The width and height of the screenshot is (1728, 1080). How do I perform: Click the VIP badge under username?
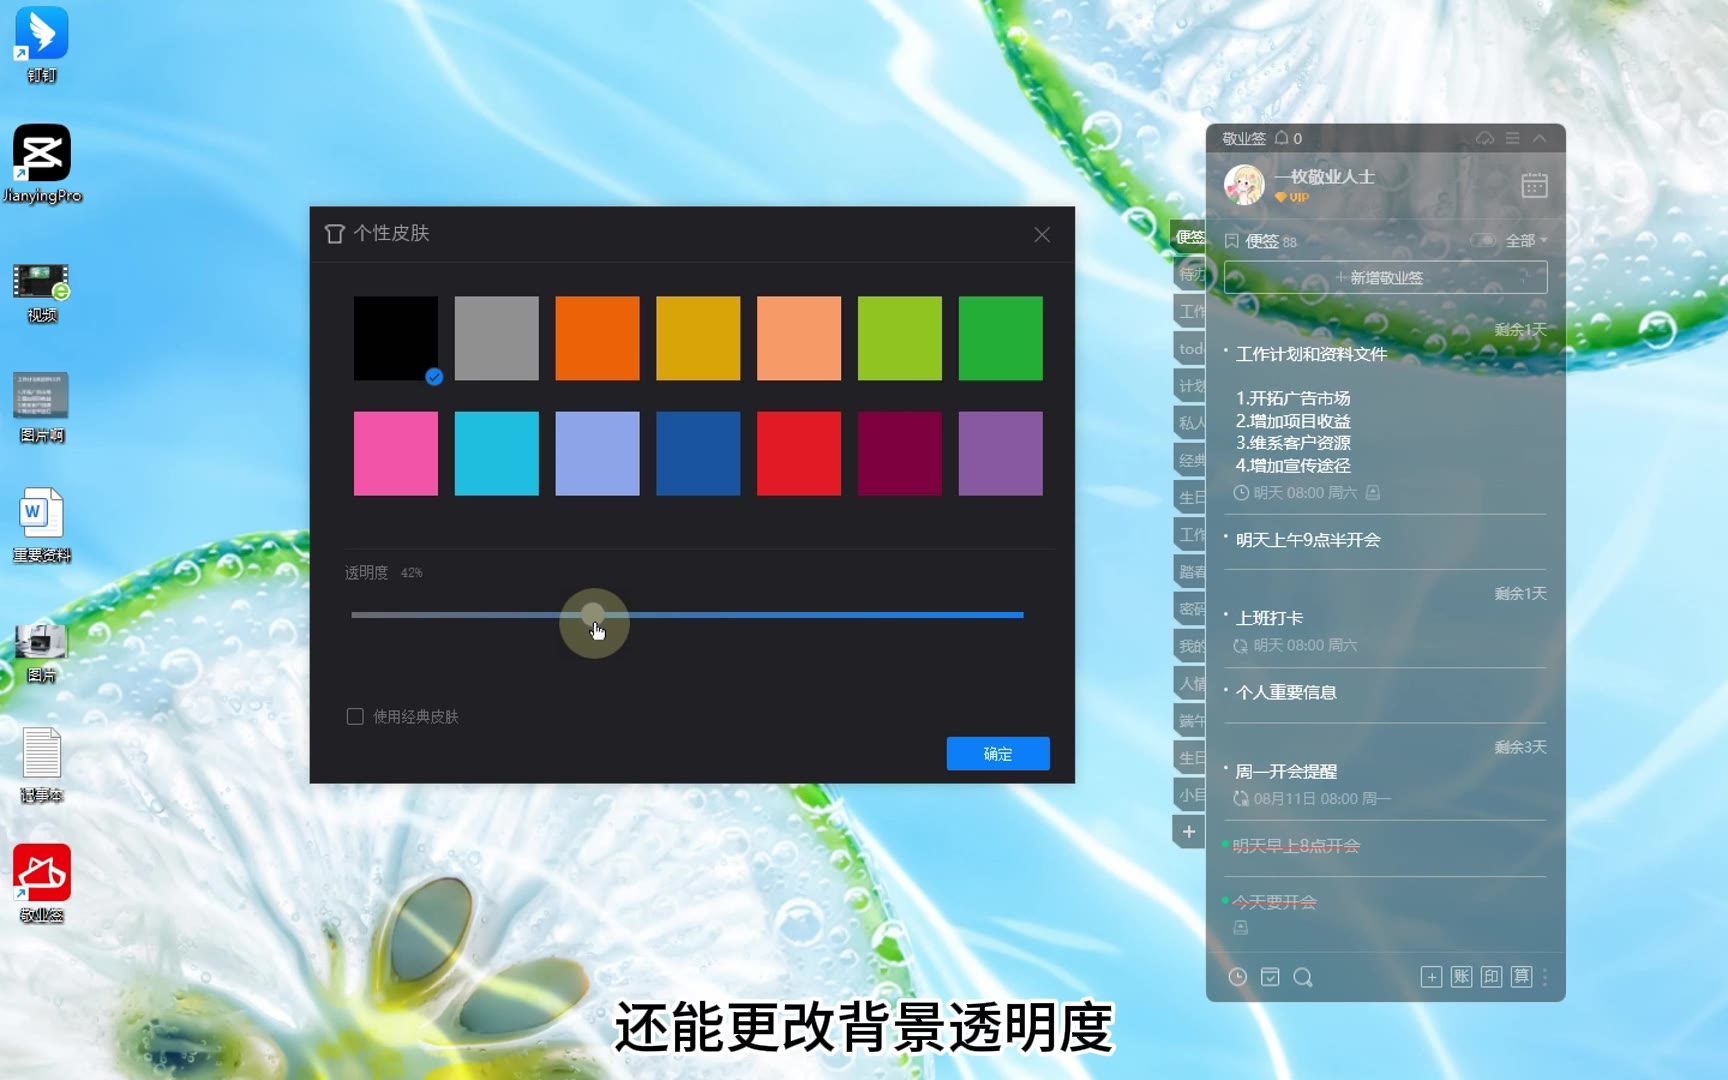coord(1292,197)
